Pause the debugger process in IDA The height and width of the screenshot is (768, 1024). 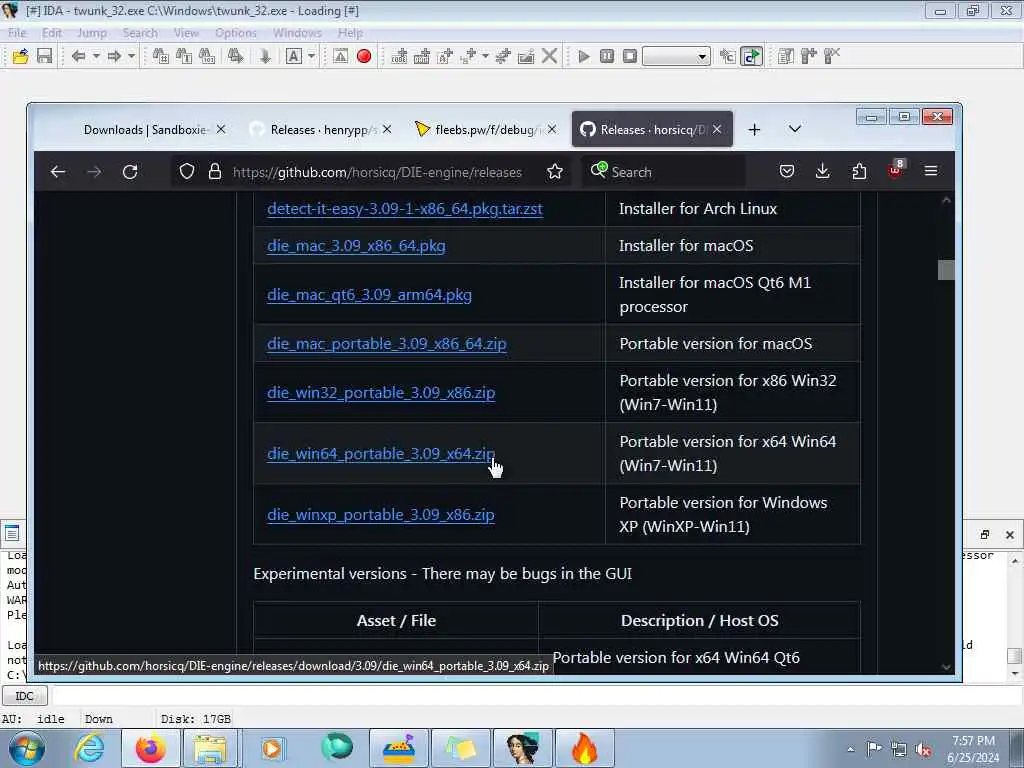pyautogui.click(x=607, y=56)
